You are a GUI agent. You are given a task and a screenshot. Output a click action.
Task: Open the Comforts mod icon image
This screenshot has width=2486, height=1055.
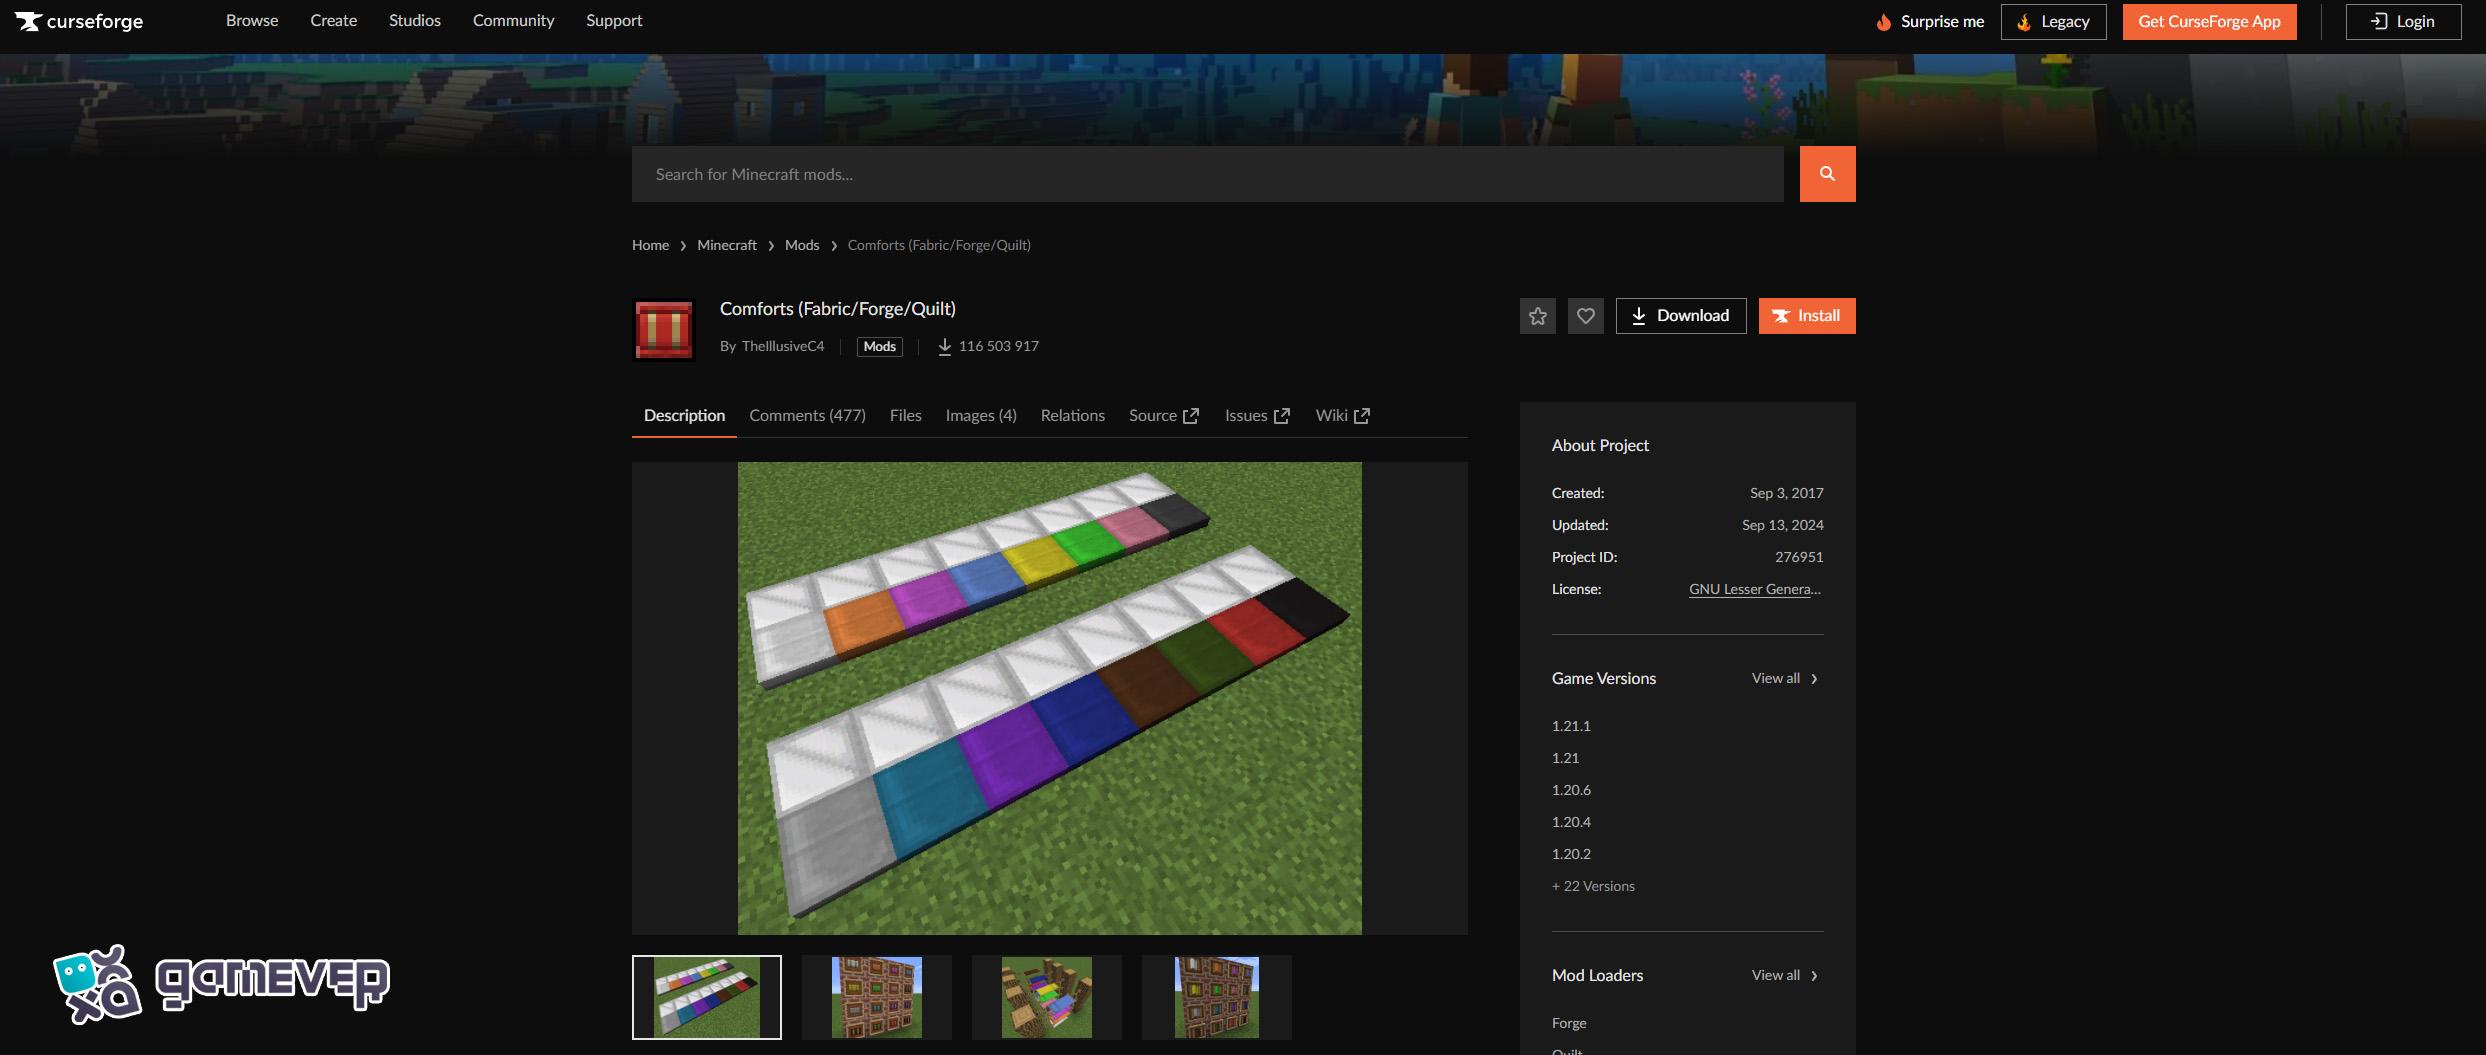click(x=664, y=329)
